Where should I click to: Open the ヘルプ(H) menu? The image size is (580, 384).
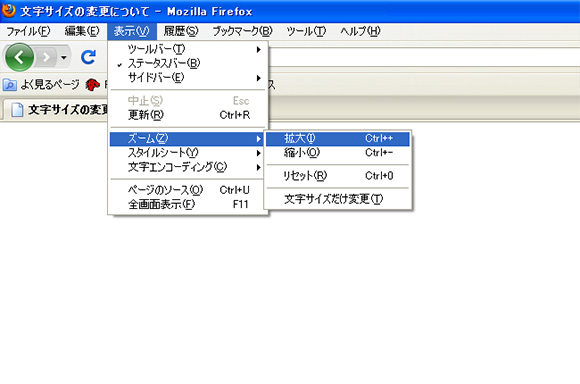point(360,31)
